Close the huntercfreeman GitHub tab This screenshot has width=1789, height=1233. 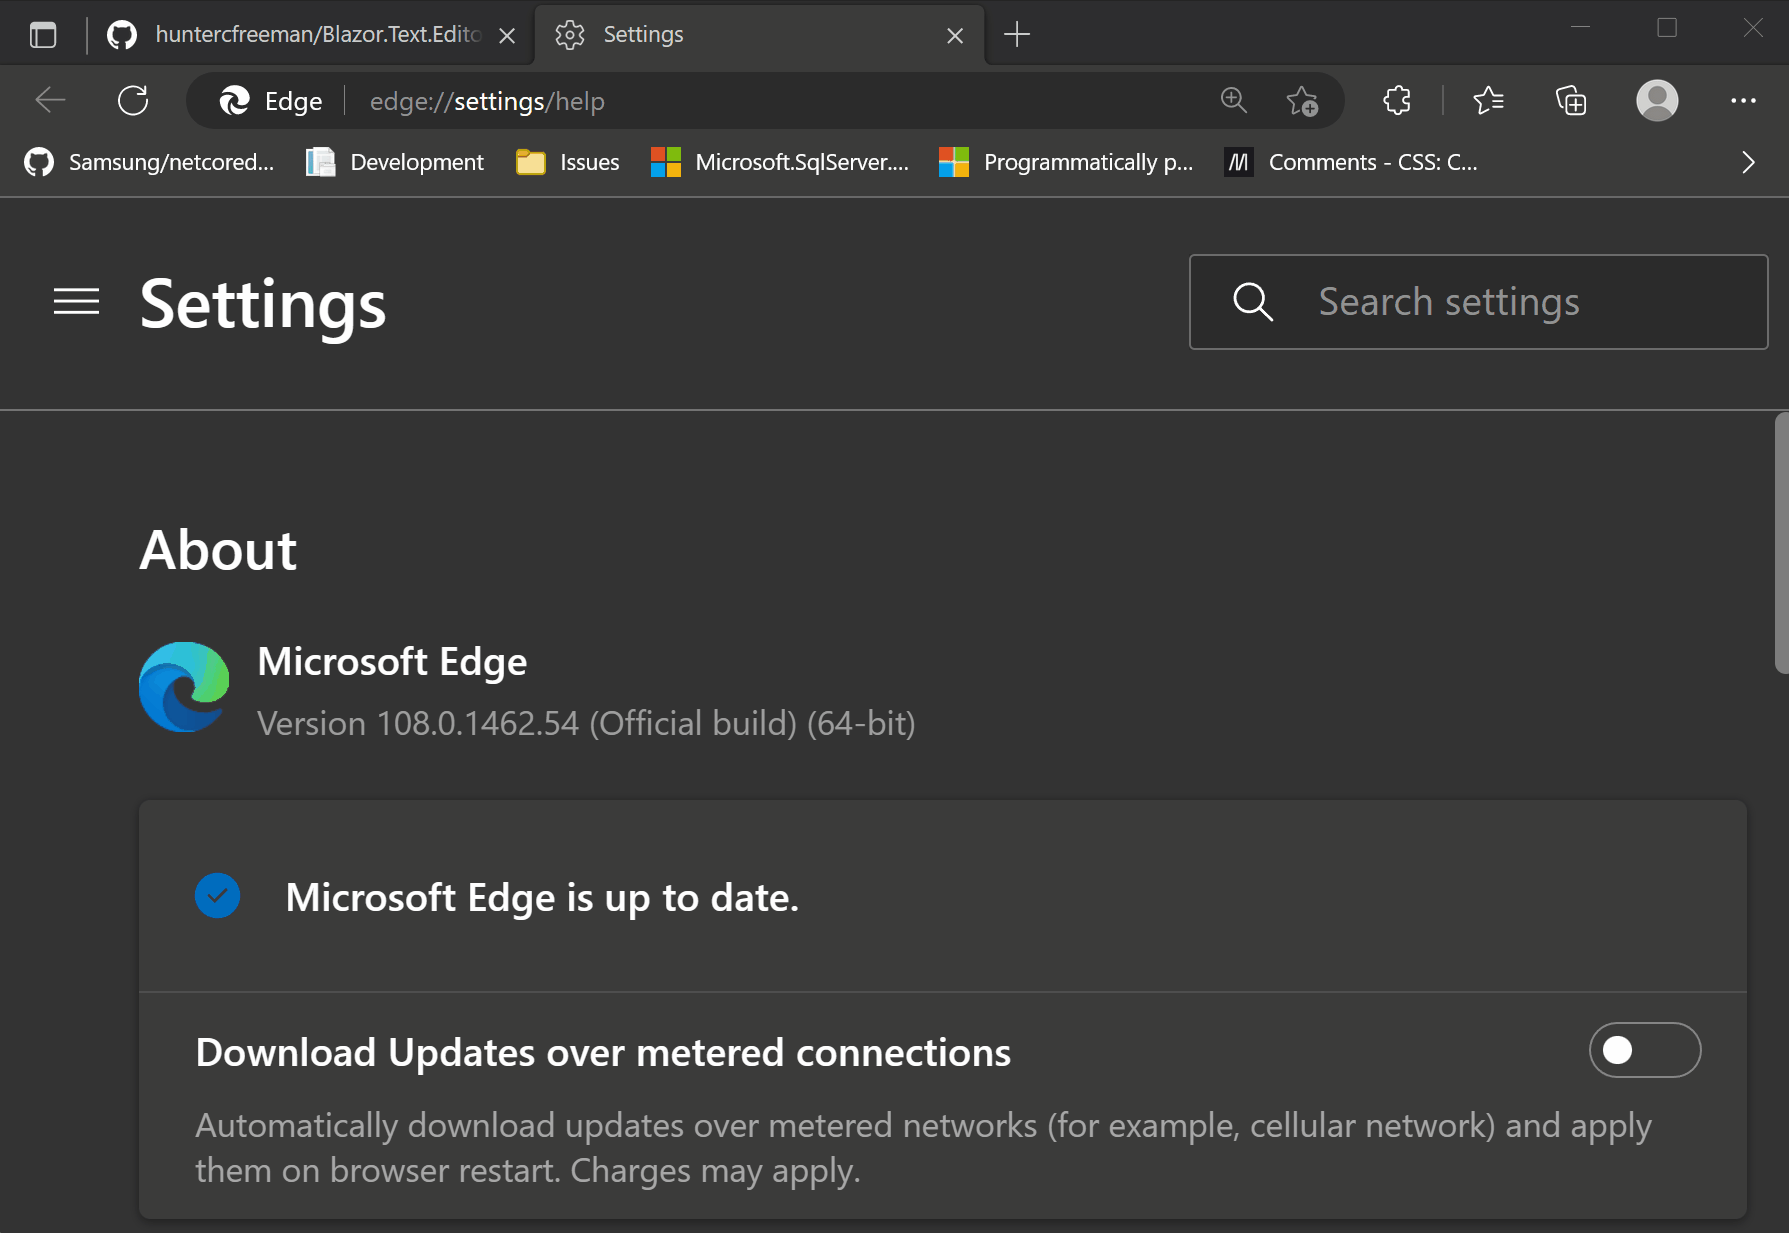pyautogui.click(x=507, y=36)
